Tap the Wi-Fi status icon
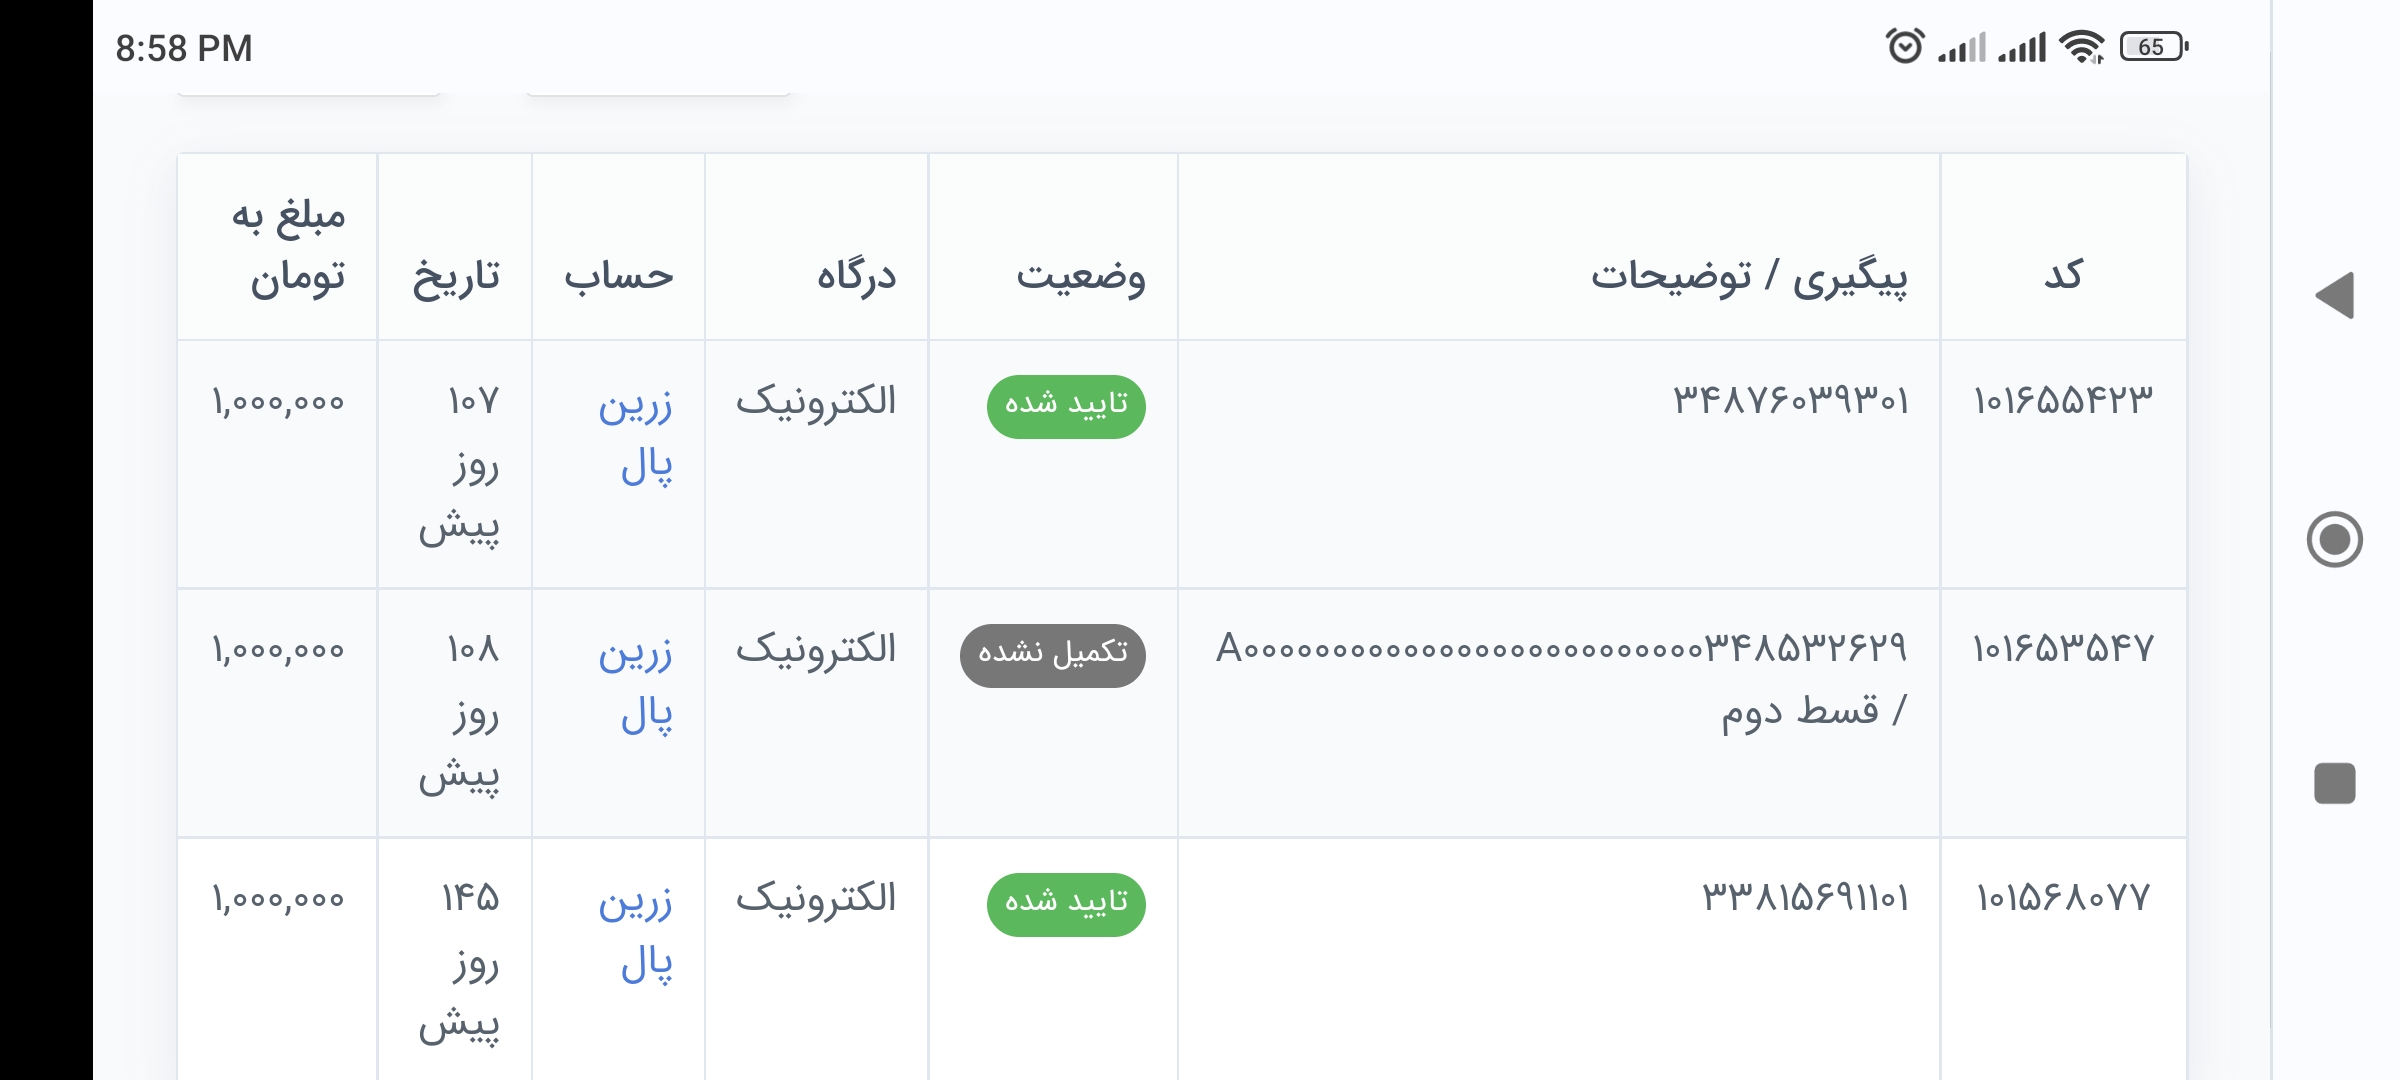 tap(2082, 47)
